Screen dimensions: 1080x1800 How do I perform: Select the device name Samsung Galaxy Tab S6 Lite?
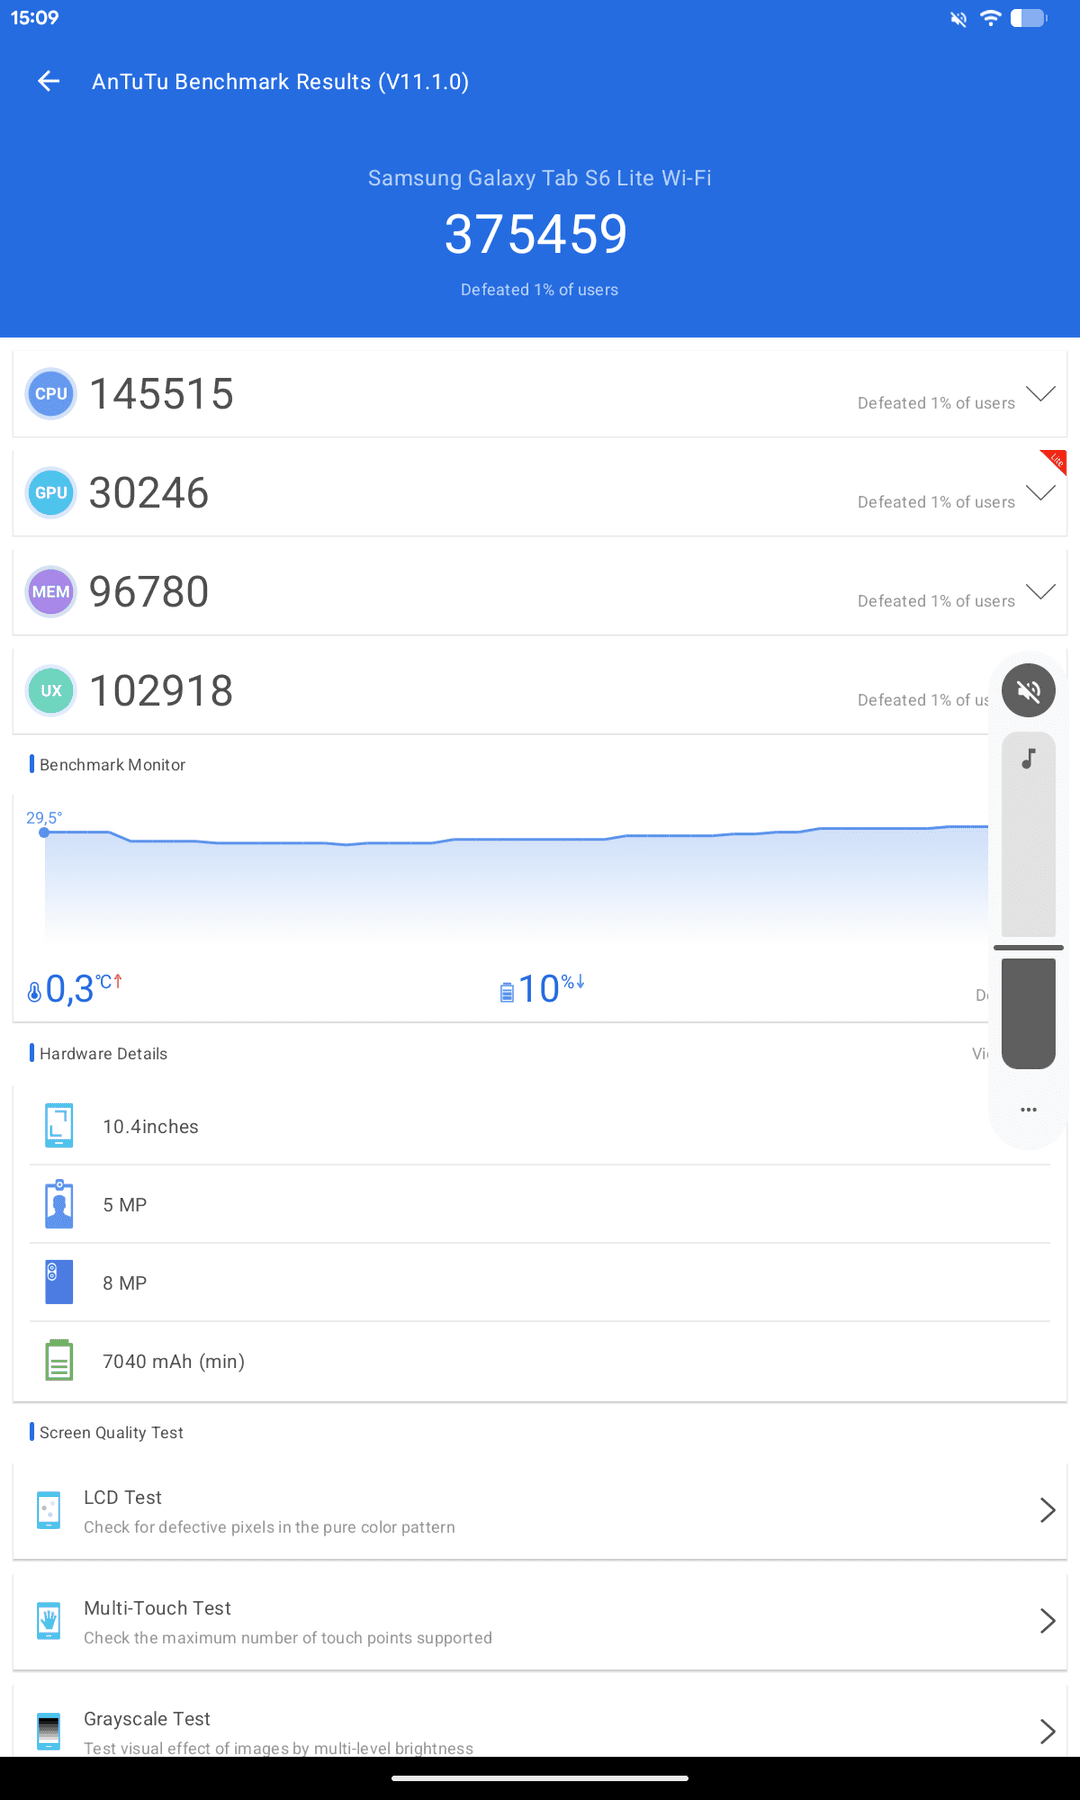tap(540, 178)
